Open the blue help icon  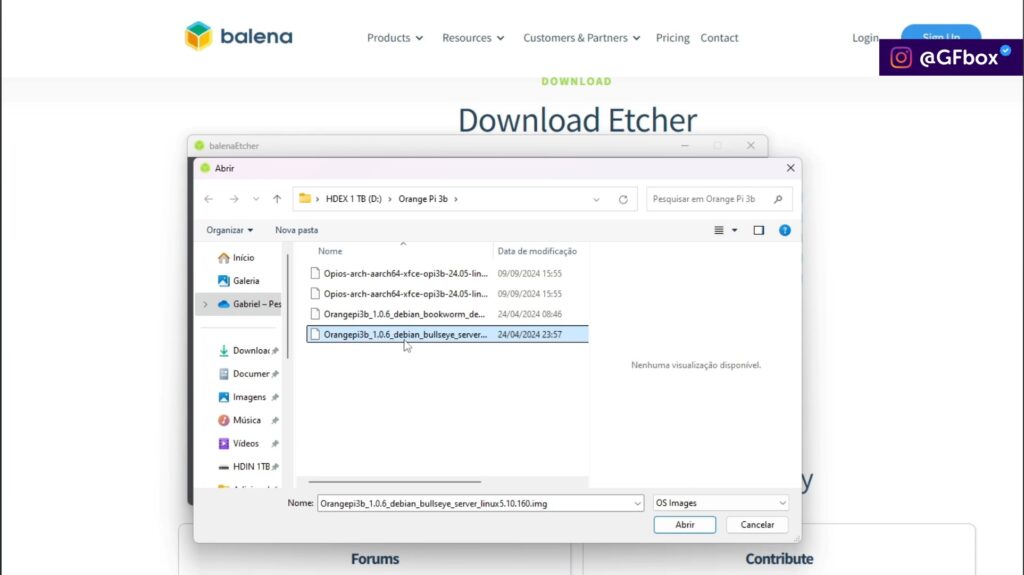tap(785, 230)
